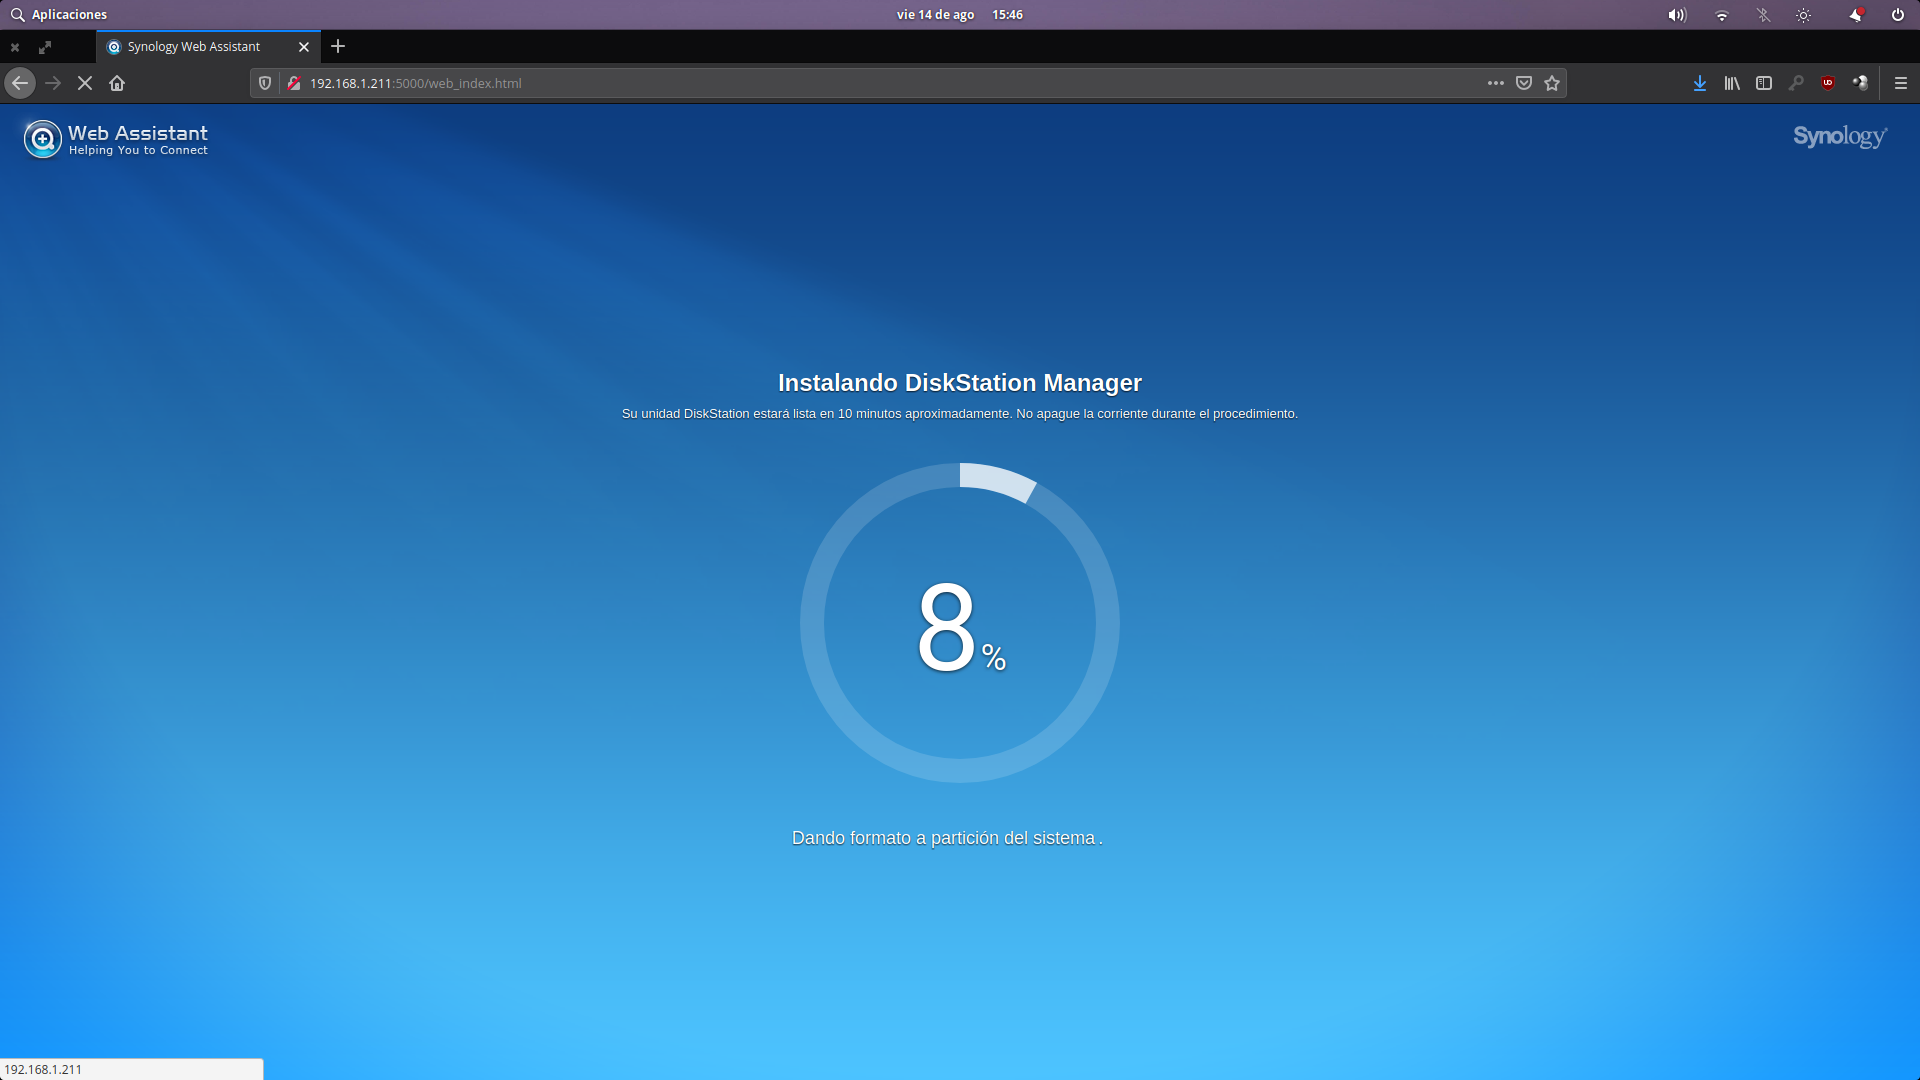Select the Synology Web Assistant tab

[x=194, y=47]
